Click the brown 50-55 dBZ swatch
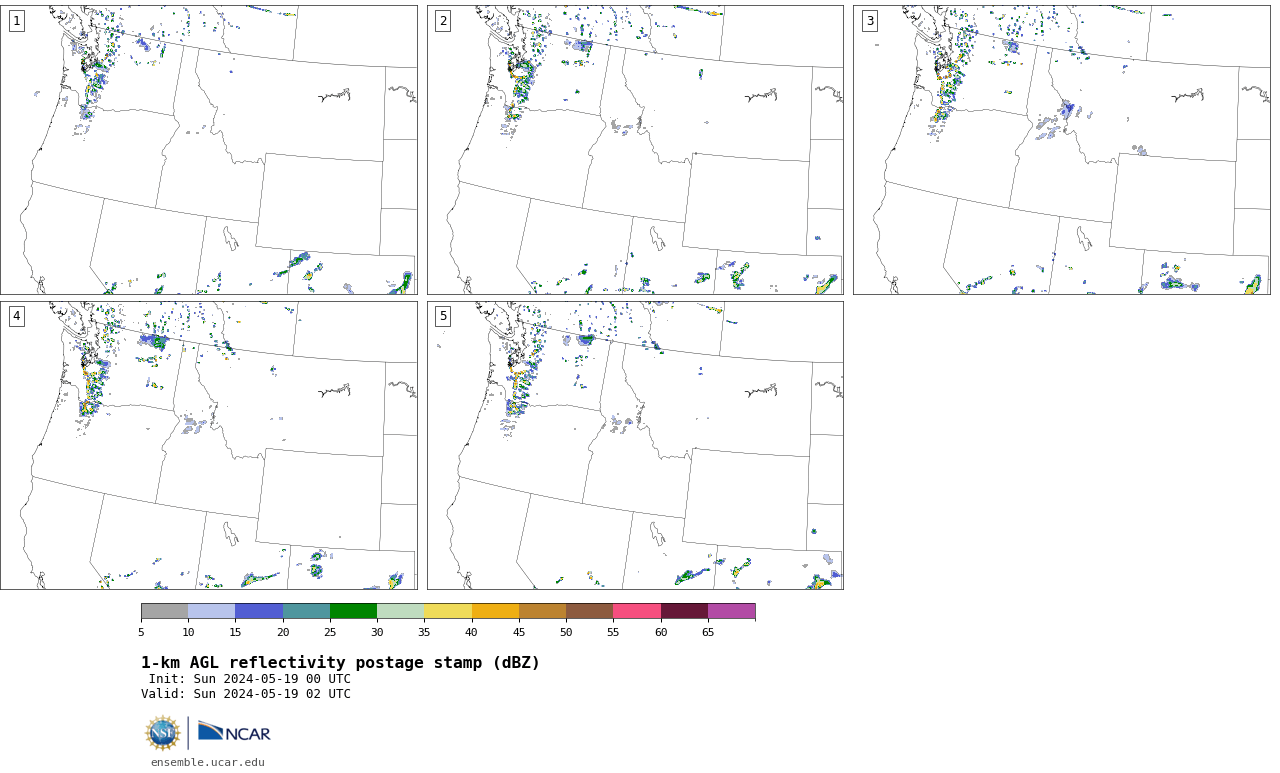 tap(589, 611)
